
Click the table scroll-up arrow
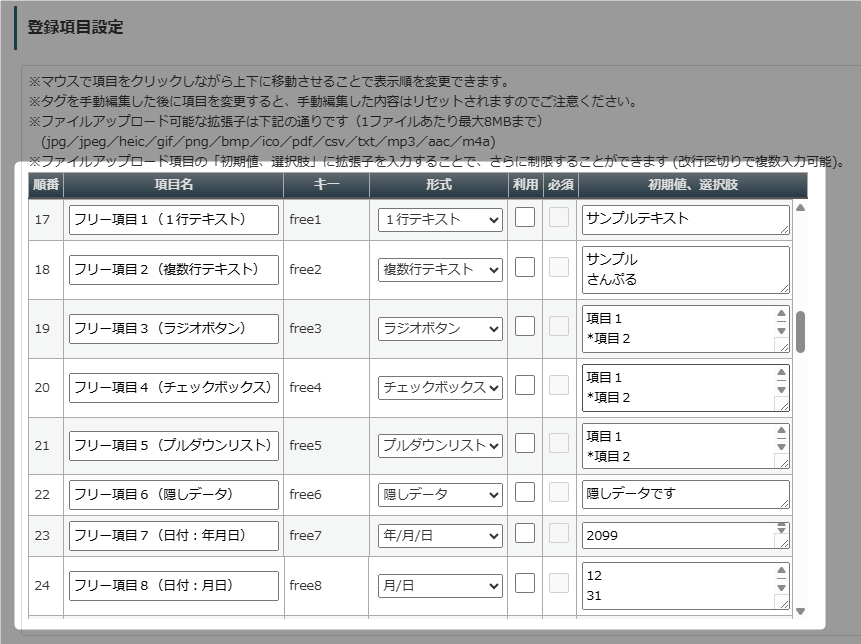point(801,208)
